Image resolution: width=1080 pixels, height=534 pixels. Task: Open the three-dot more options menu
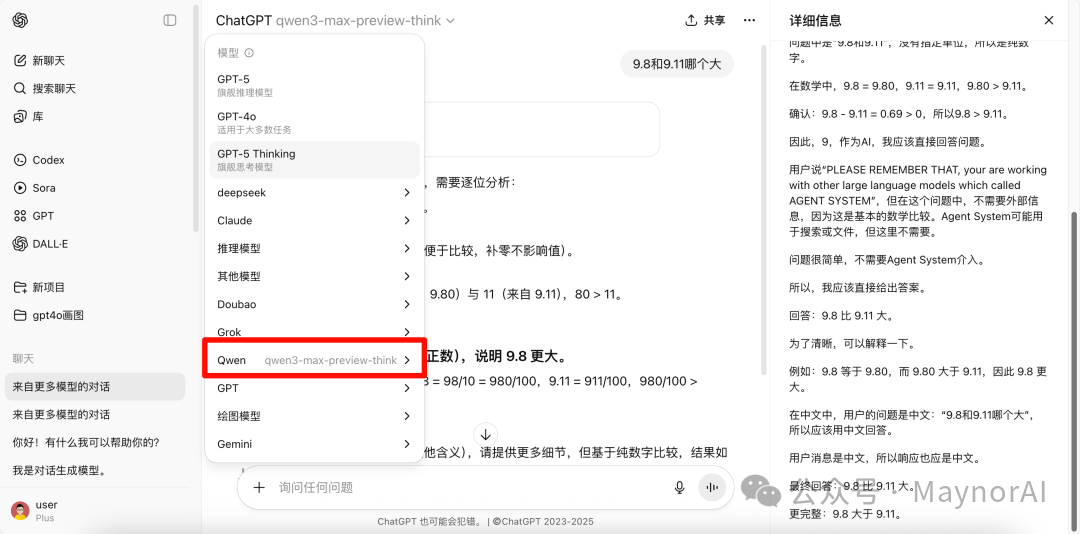(749, 21)
